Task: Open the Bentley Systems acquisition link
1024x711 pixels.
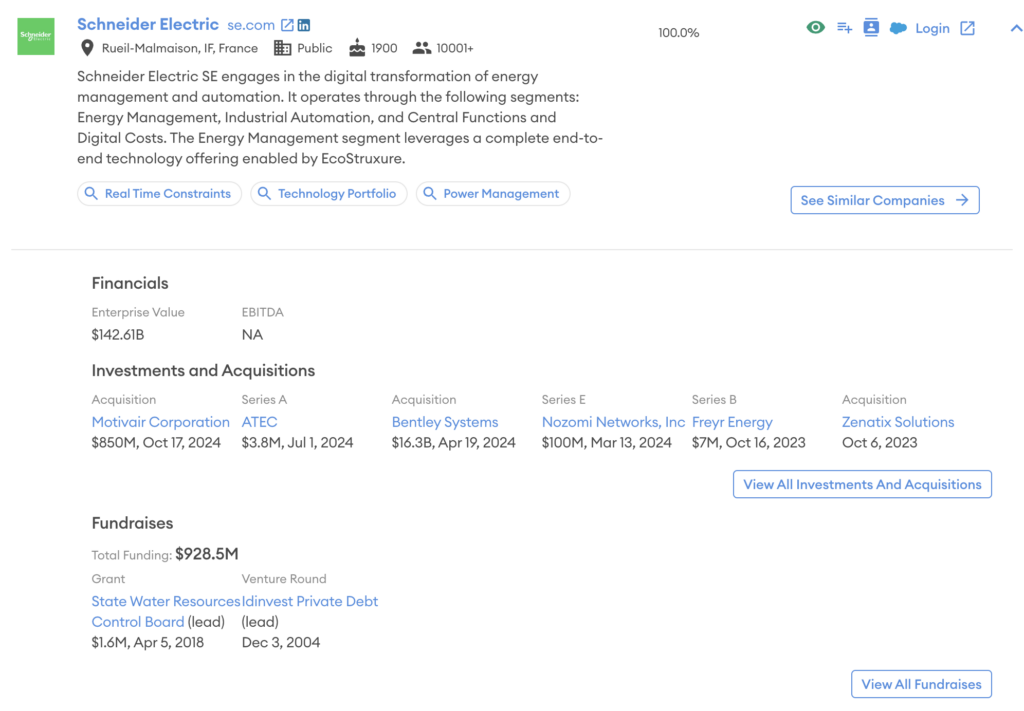Action: [x=445, y=422]
